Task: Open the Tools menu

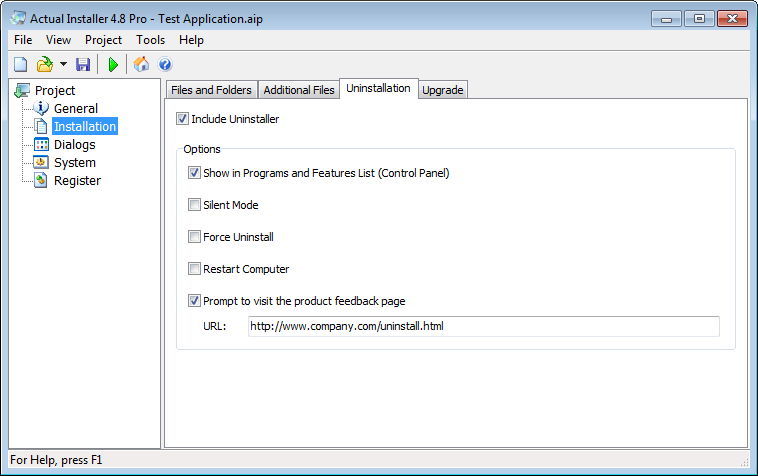Action: click(x=150, y=40)
